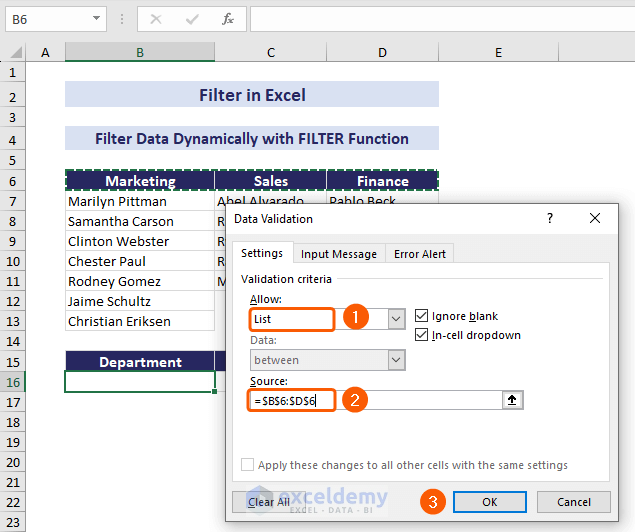Screen dimensions: 635x532
Task: Toggle the Ignore blank checkbox
Action: (422, 315)
